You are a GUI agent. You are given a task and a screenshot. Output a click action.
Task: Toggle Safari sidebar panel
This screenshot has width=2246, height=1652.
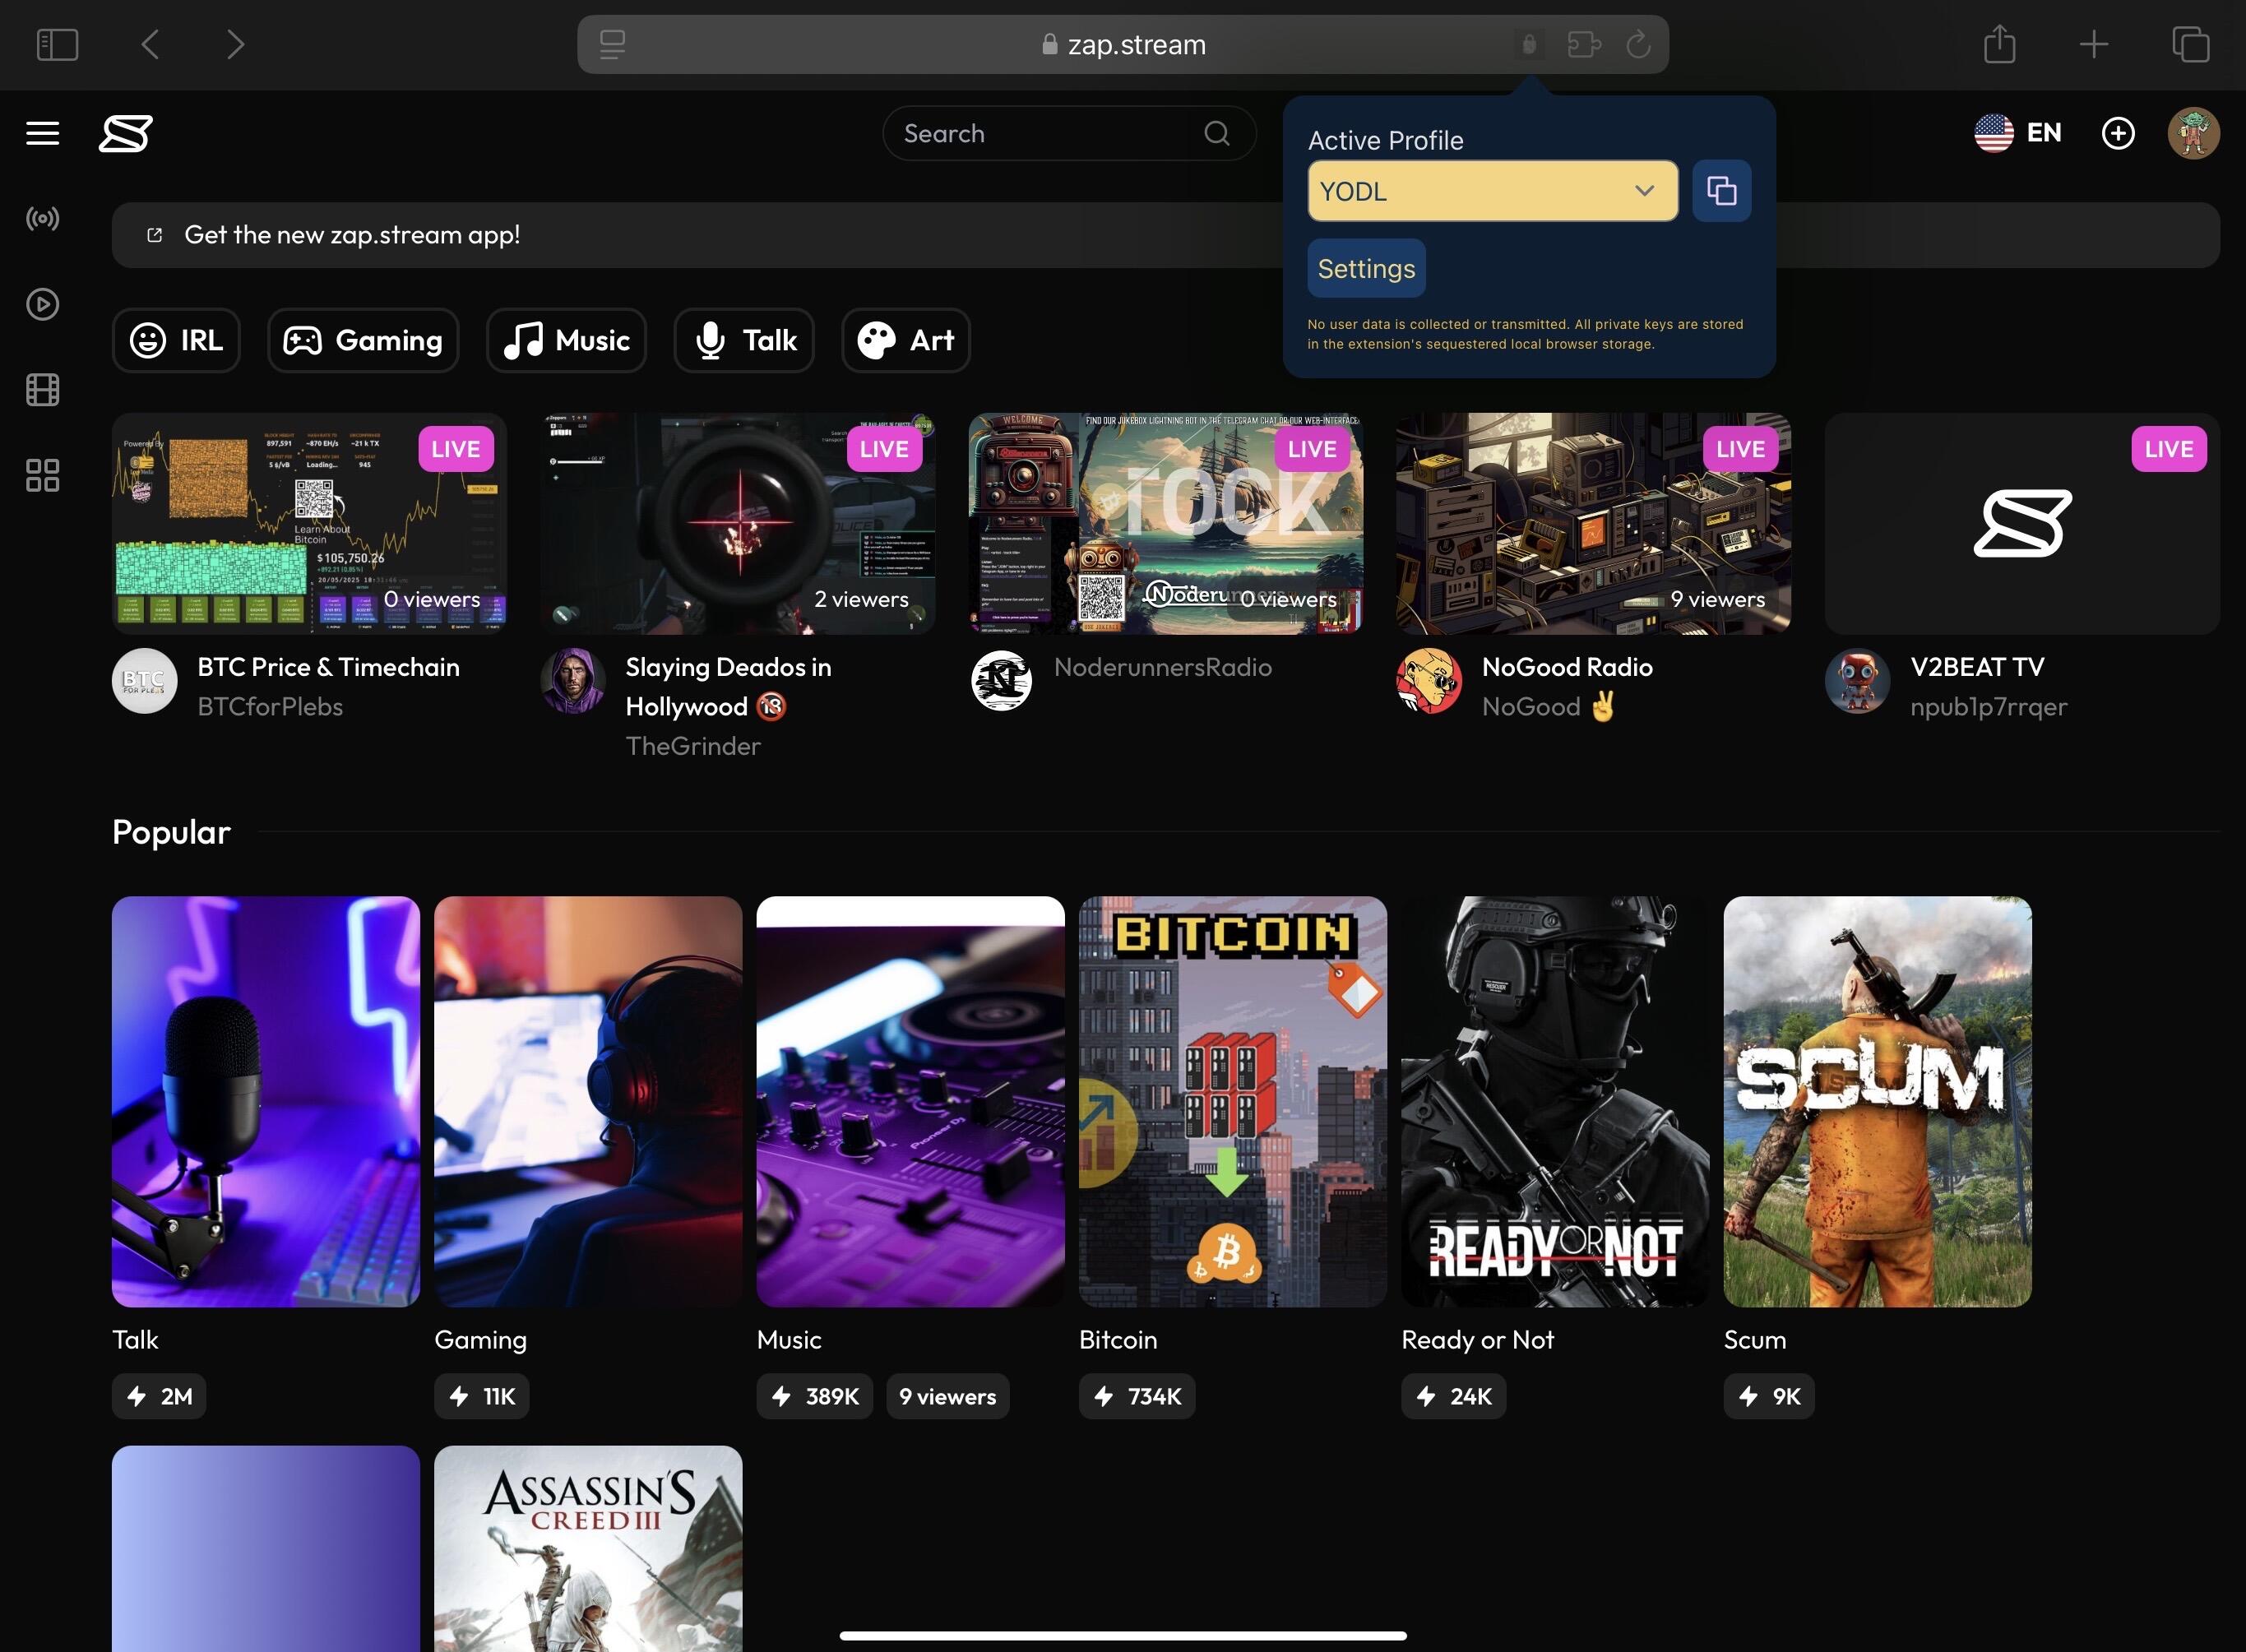(57, 44)
